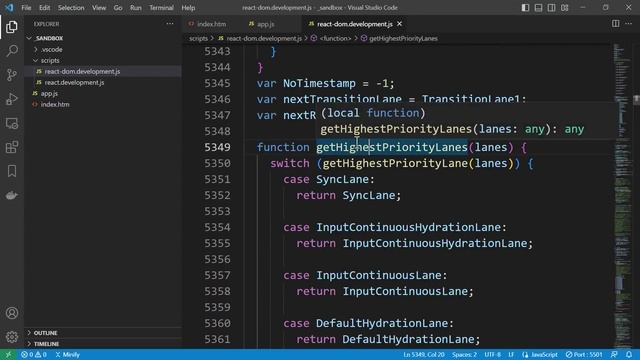Toggle Secondary Side Bar layout icon
Image resolution: width=640 pixels, height=360 pixels.
coord(551,7)
